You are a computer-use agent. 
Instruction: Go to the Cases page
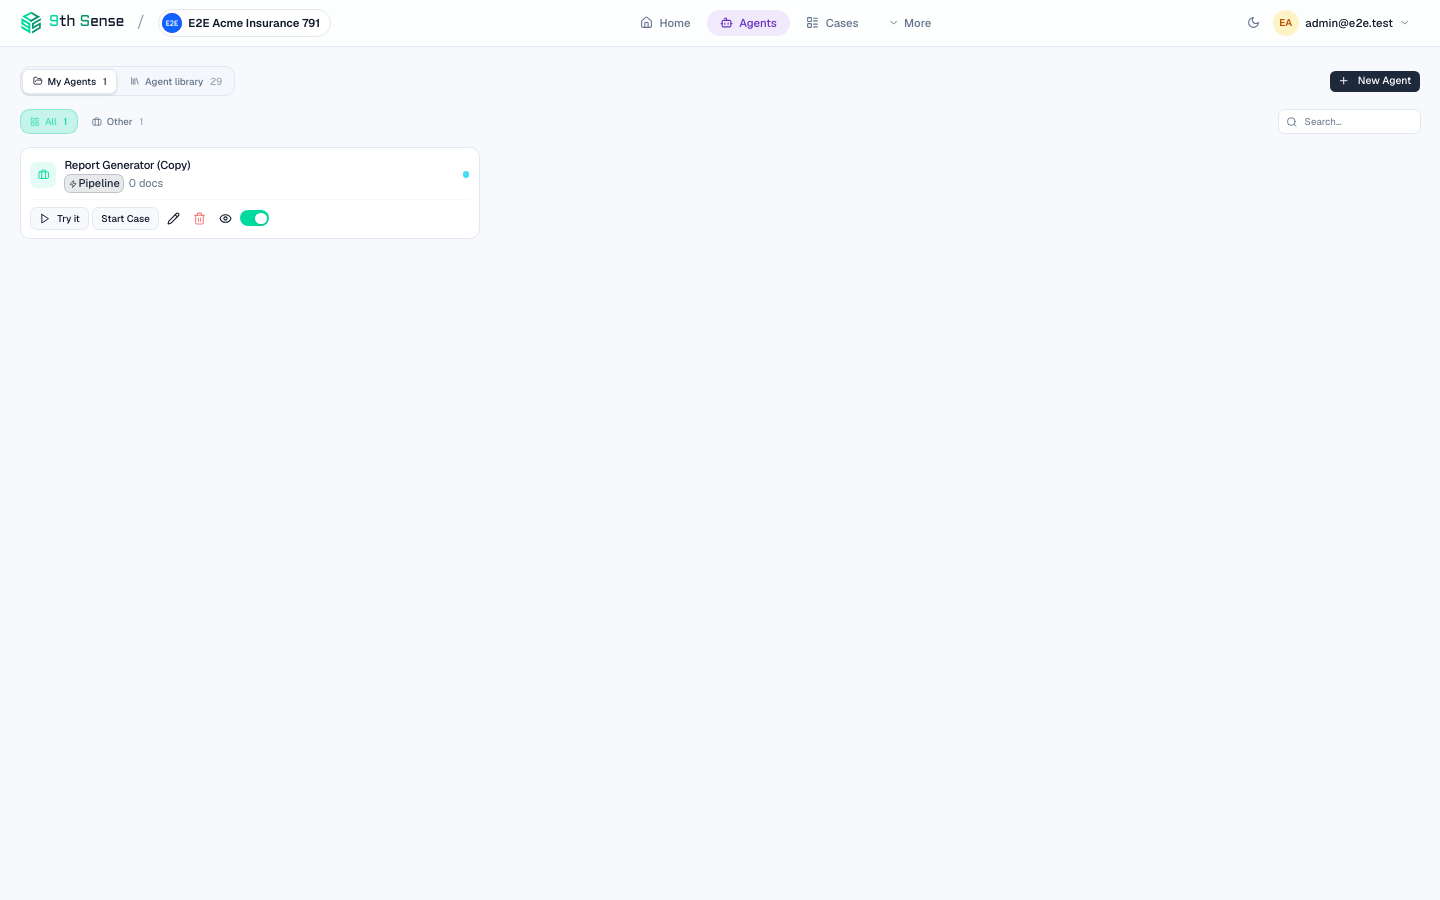(x=832, y=23)
